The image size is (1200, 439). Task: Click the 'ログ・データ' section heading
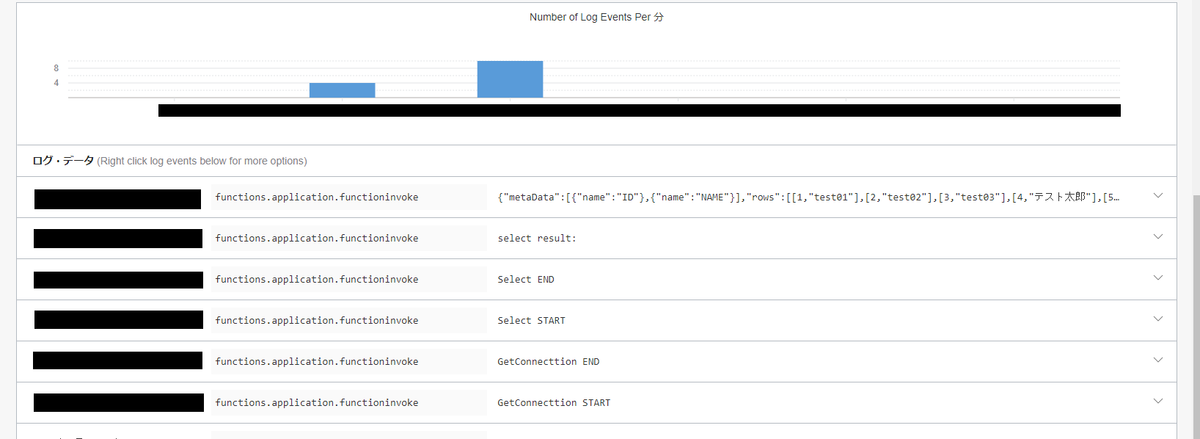coord(63,160)
